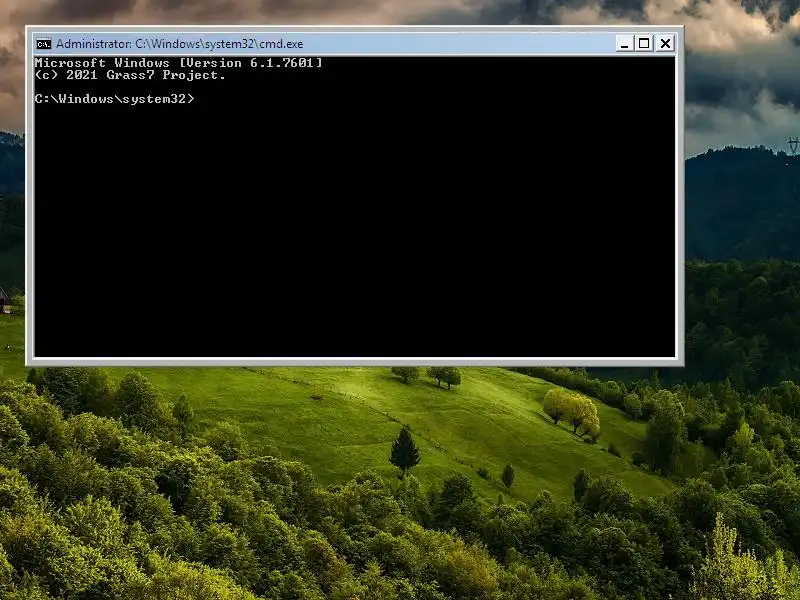Viewport: 800px width, 600px height.
Task: Close the cmd.exe window
Action: [665, 43]
